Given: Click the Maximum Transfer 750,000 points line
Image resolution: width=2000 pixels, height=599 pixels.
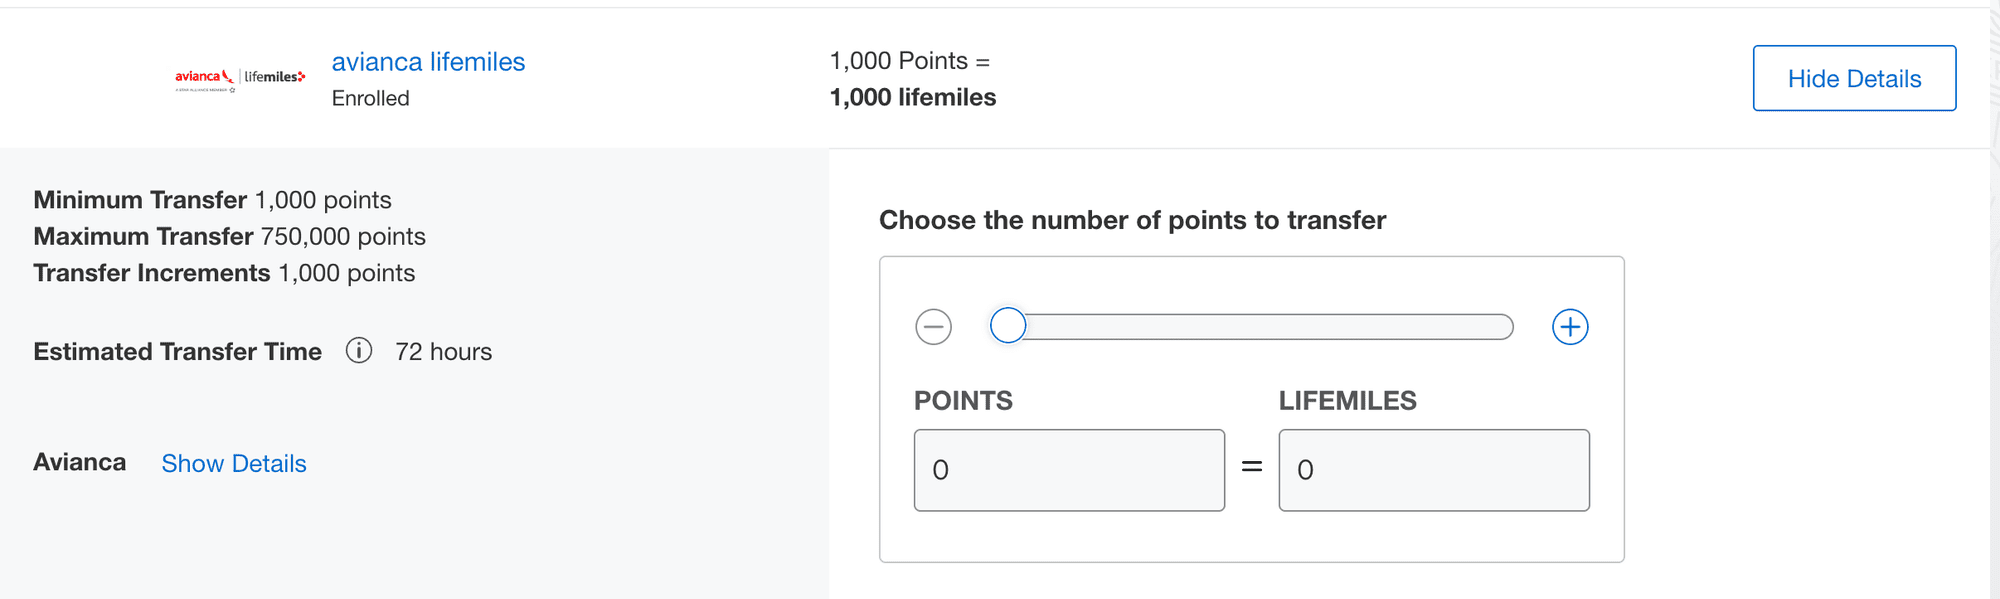Looking at the screenshot, I should point(230,236).
